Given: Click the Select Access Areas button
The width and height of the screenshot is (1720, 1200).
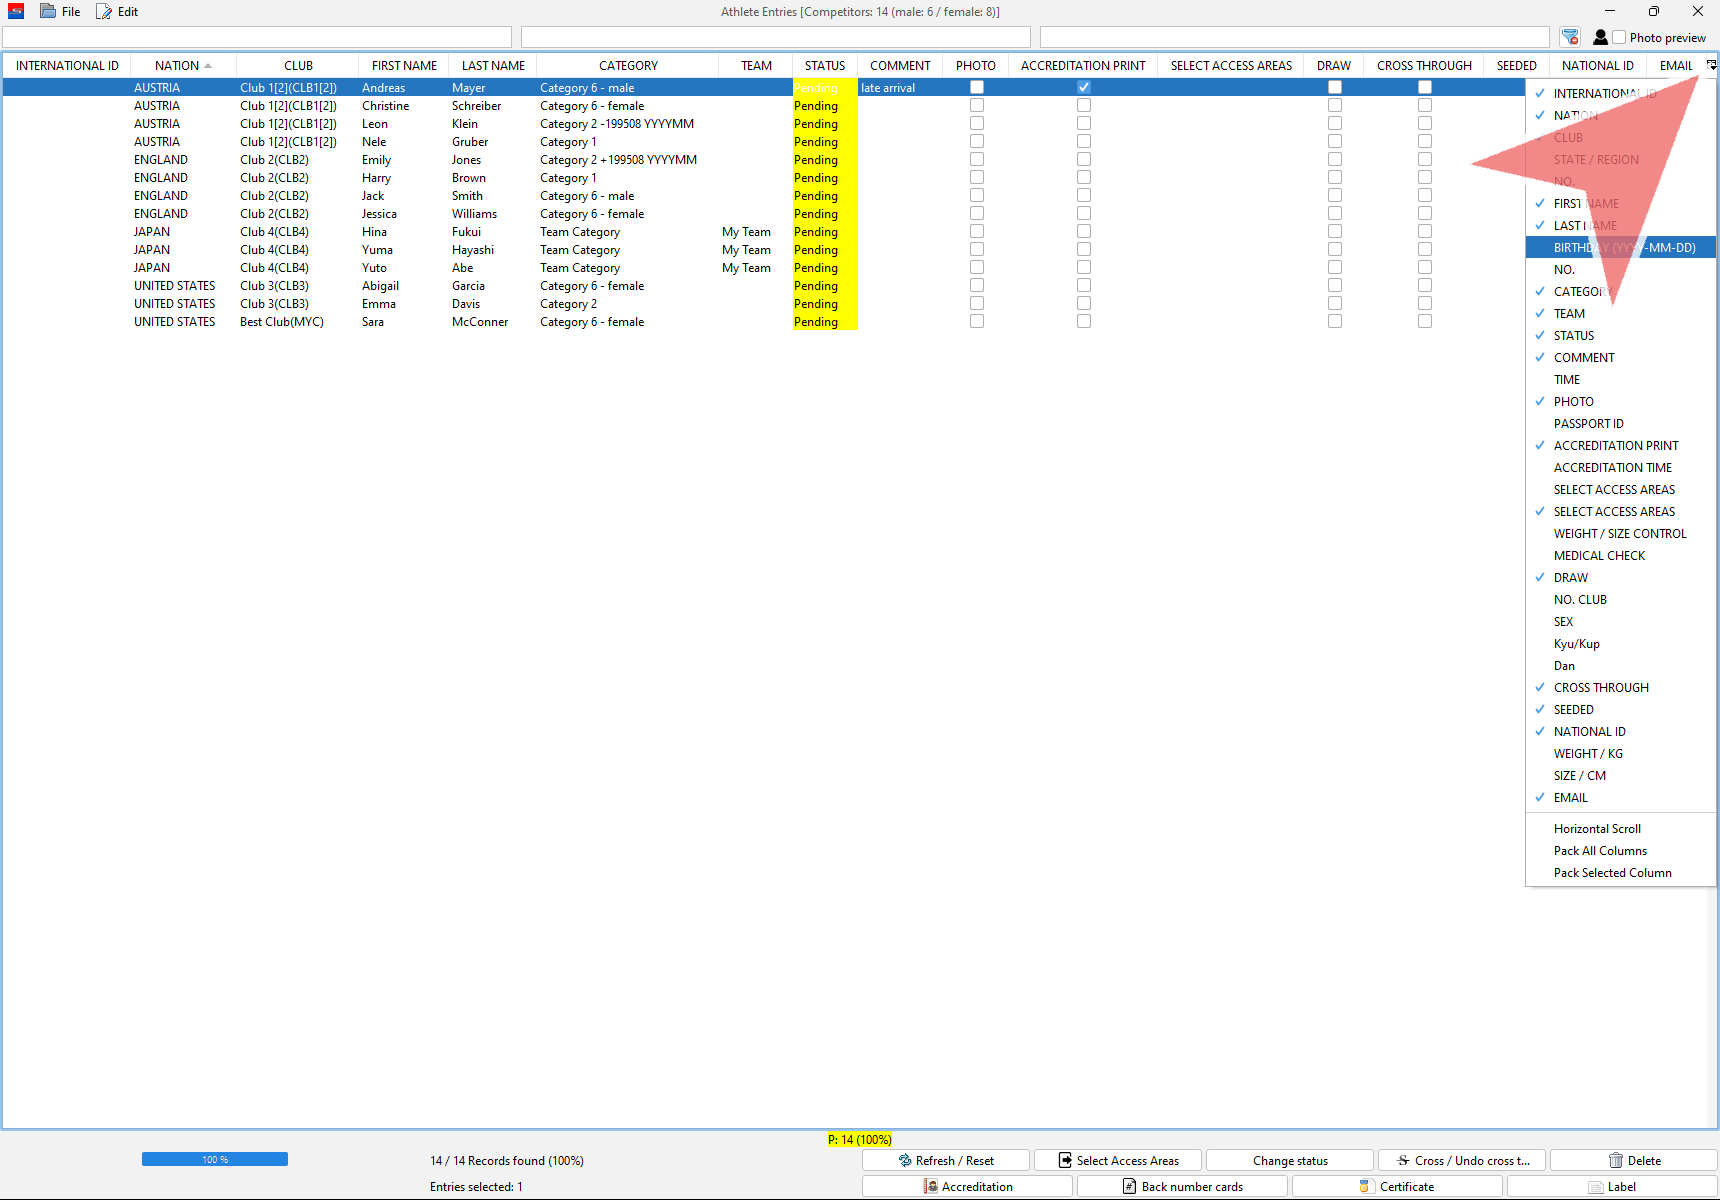Looking at the screenshot, I should (x=1118, y=1160).
